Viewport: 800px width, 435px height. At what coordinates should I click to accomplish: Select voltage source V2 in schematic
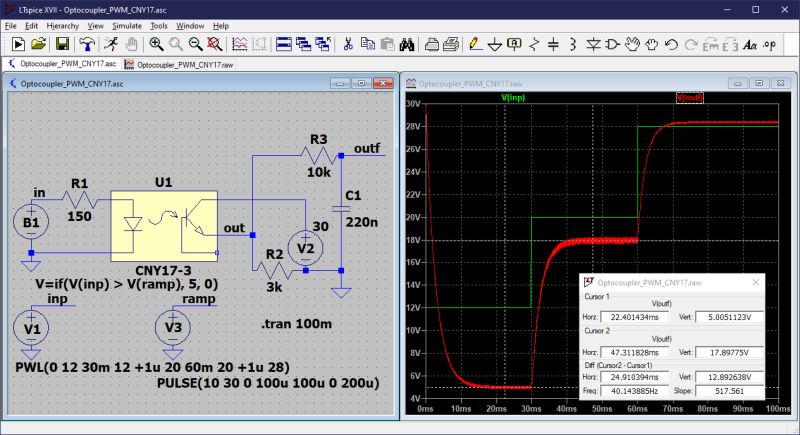[x=305, y=248]
